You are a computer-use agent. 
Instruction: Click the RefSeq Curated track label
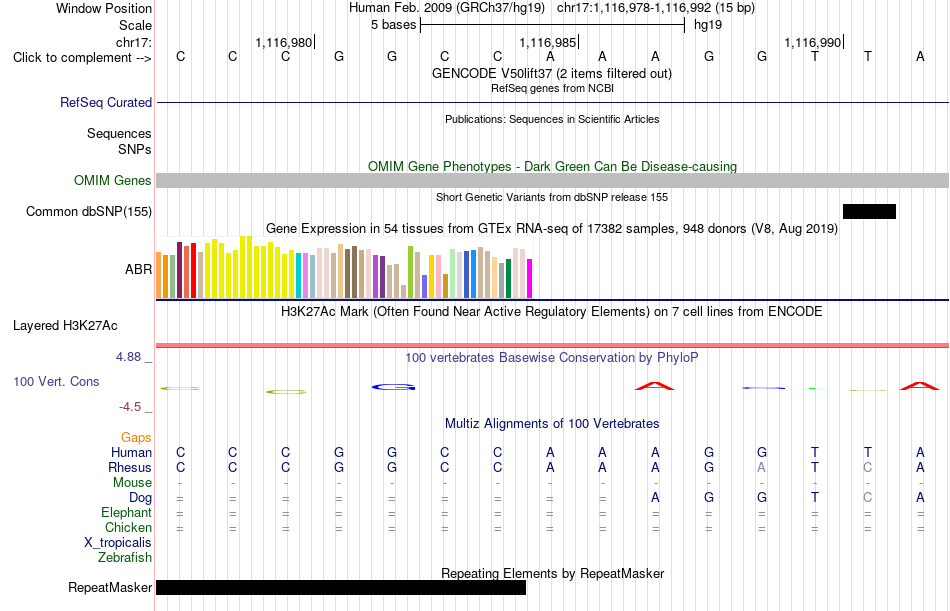pyautogui.click(x=105, y=102)
